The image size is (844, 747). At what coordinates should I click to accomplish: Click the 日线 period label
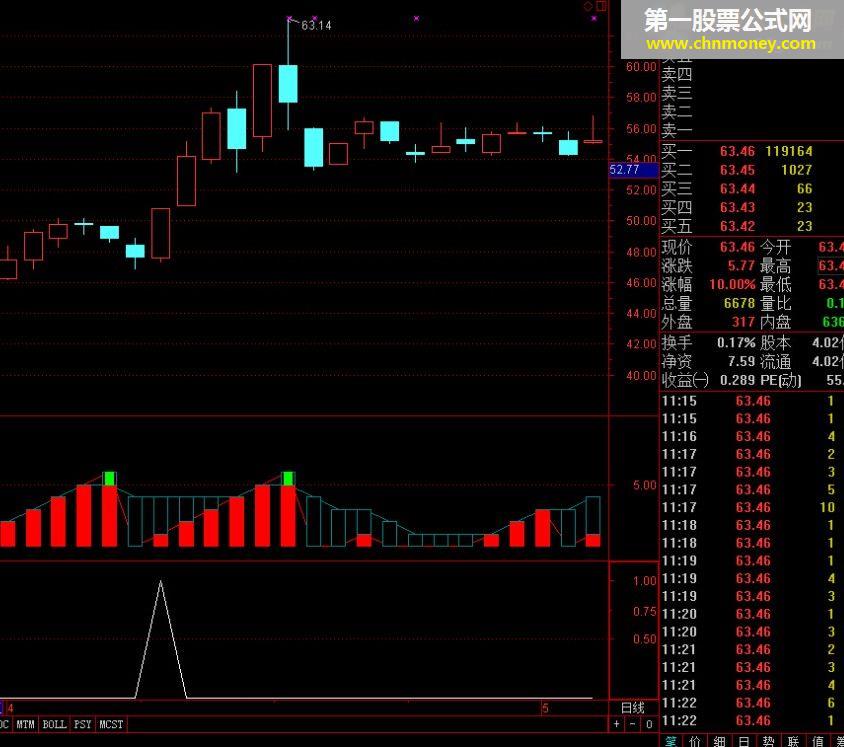click(633, 707)
